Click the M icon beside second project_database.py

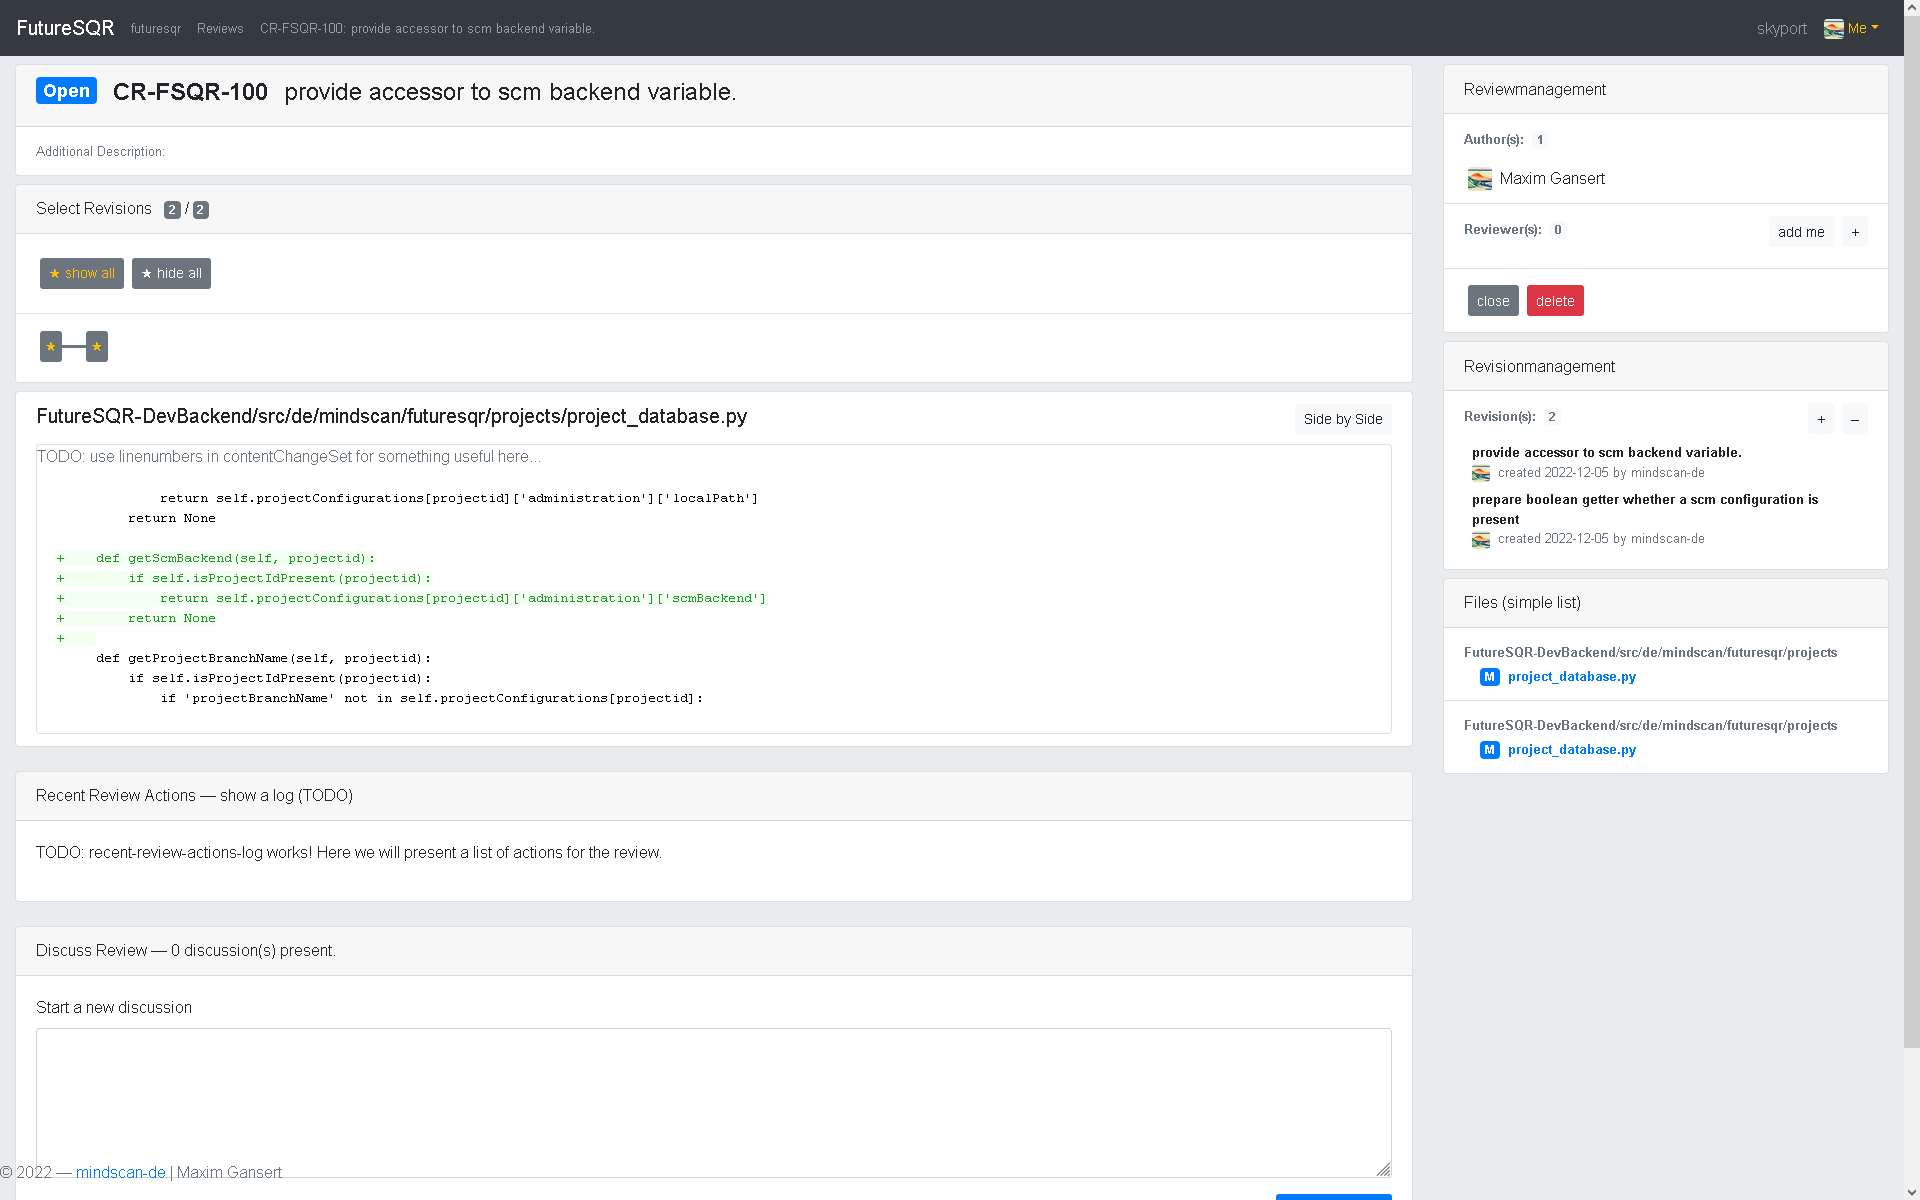tap(1489, 750)
